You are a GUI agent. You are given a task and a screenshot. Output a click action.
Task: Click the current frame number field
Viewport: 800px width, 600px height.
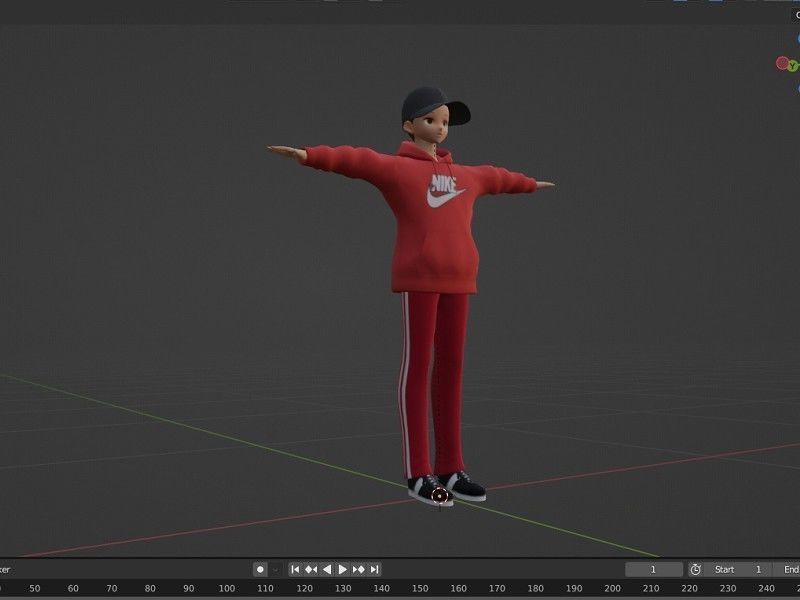tap(654, 569)
